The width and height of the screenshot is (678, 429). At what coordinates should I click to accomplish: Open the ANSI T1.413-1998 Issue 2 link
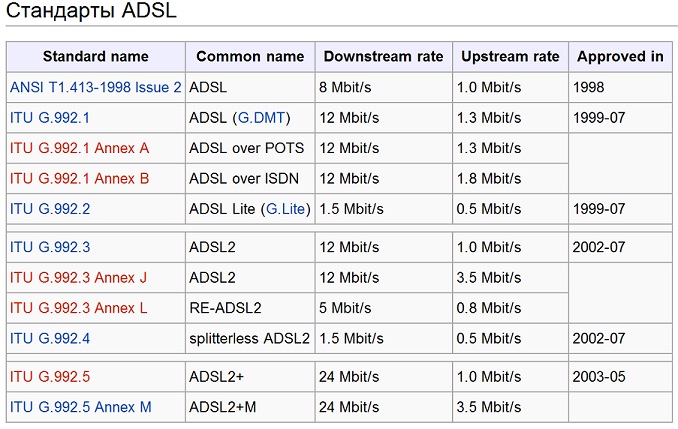pyautogui.click(x=95, y=87)
